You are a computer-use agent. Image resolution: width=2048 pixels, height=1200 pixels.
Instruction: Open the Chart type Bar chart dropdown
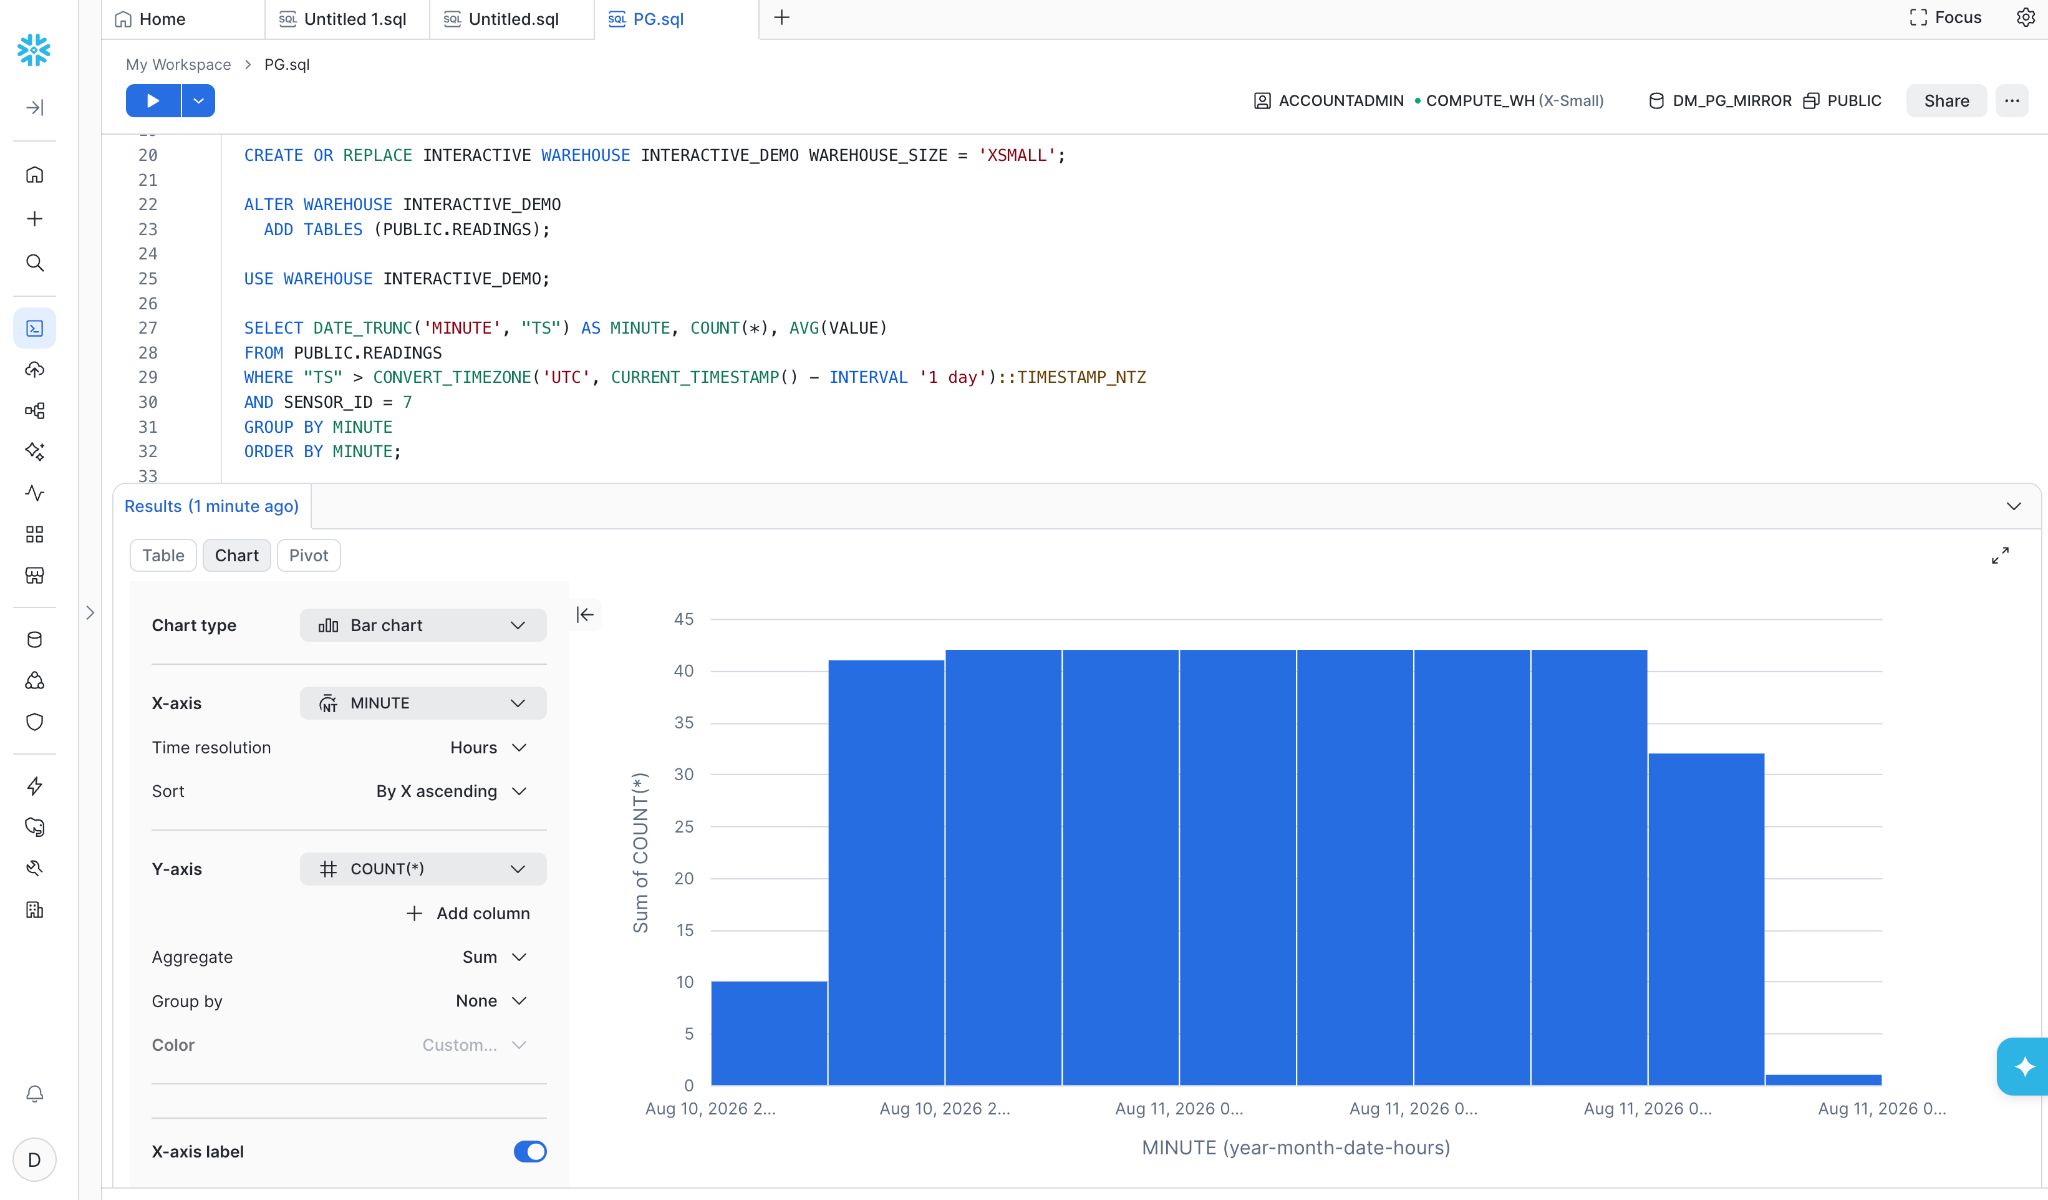point(423,626)
